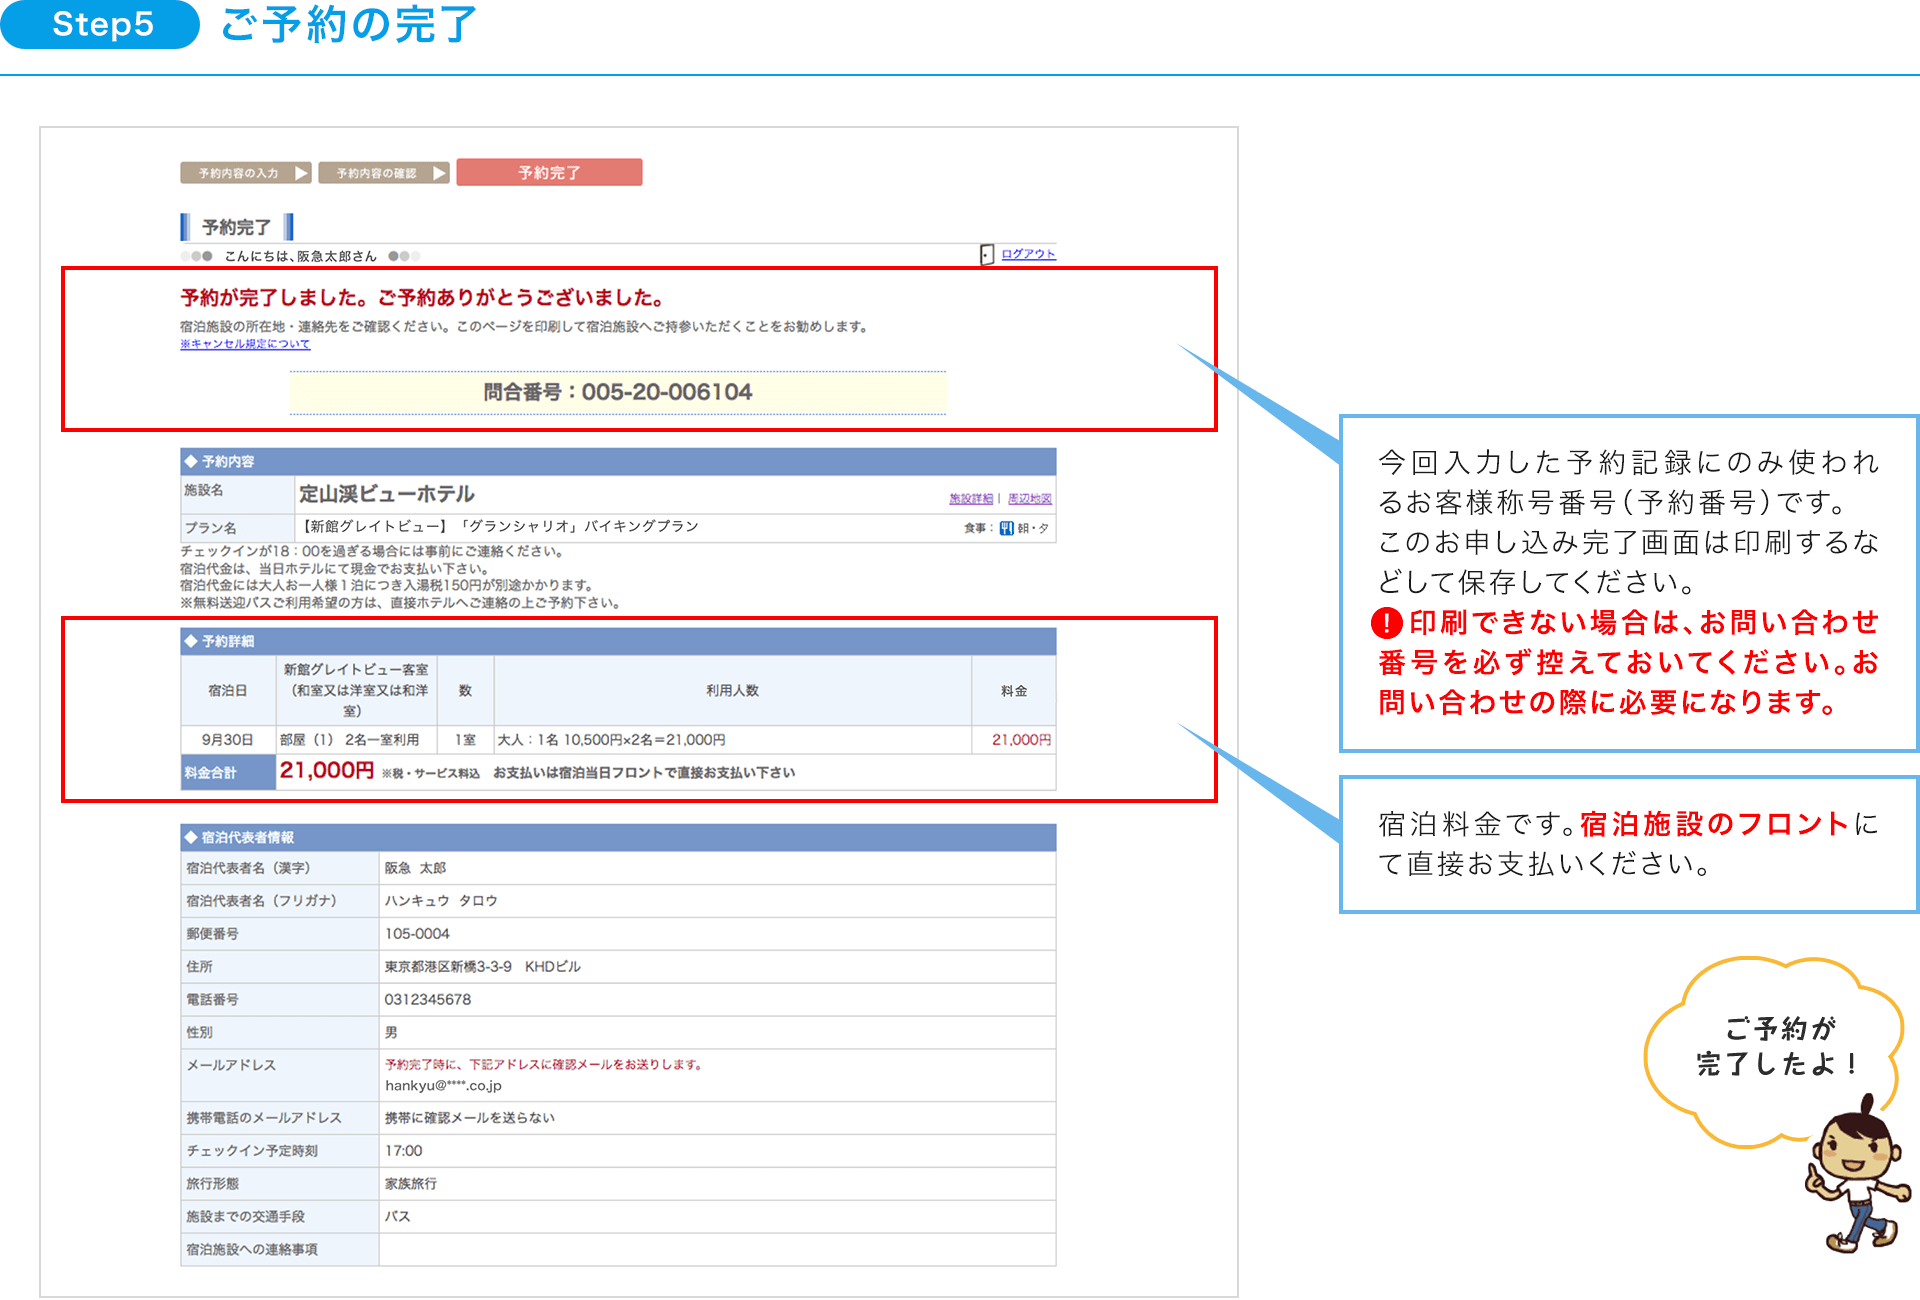Select the red 予約完了 progress step

[x=549, y=172]
